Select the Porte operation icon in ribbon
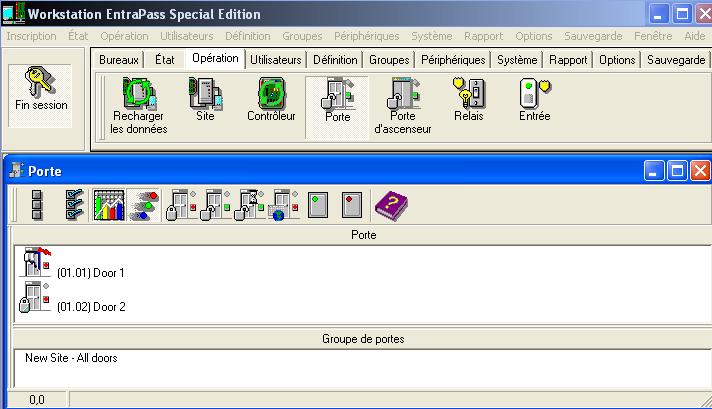The image size is (712, 409). pos(337,94)
